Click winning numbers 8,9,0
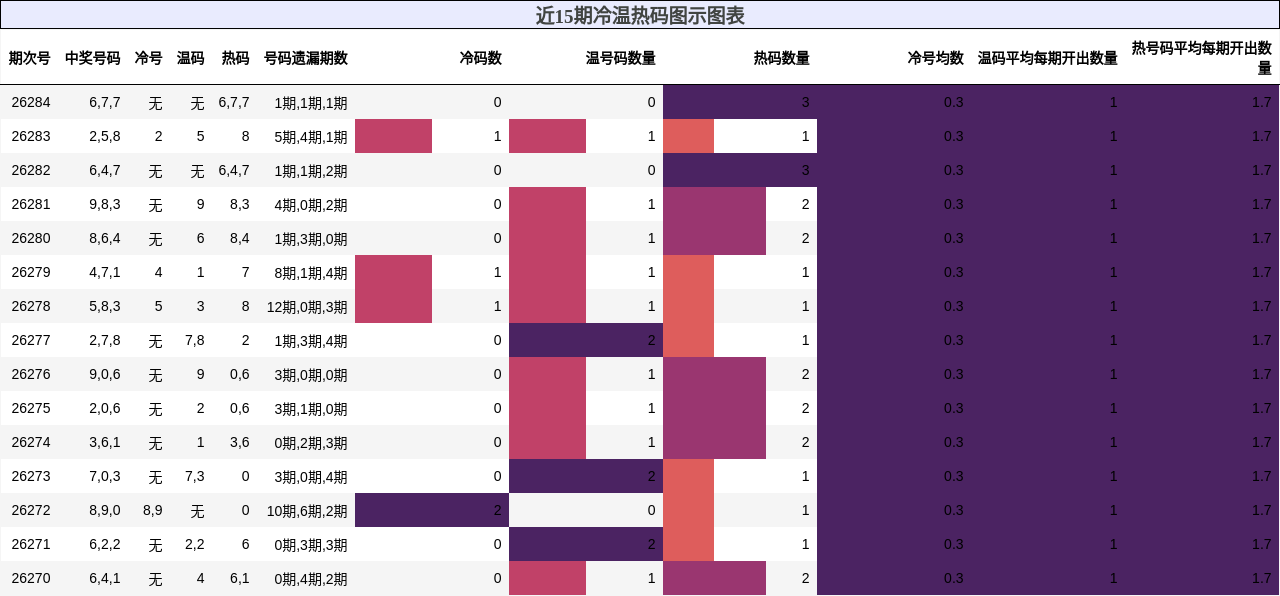 [x=105, y=510]
